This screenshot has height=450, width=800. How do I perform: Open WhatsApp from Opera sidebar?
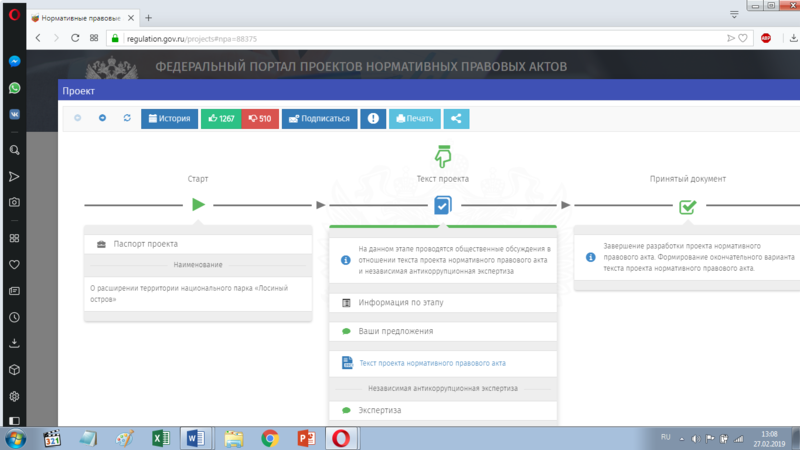15,88
